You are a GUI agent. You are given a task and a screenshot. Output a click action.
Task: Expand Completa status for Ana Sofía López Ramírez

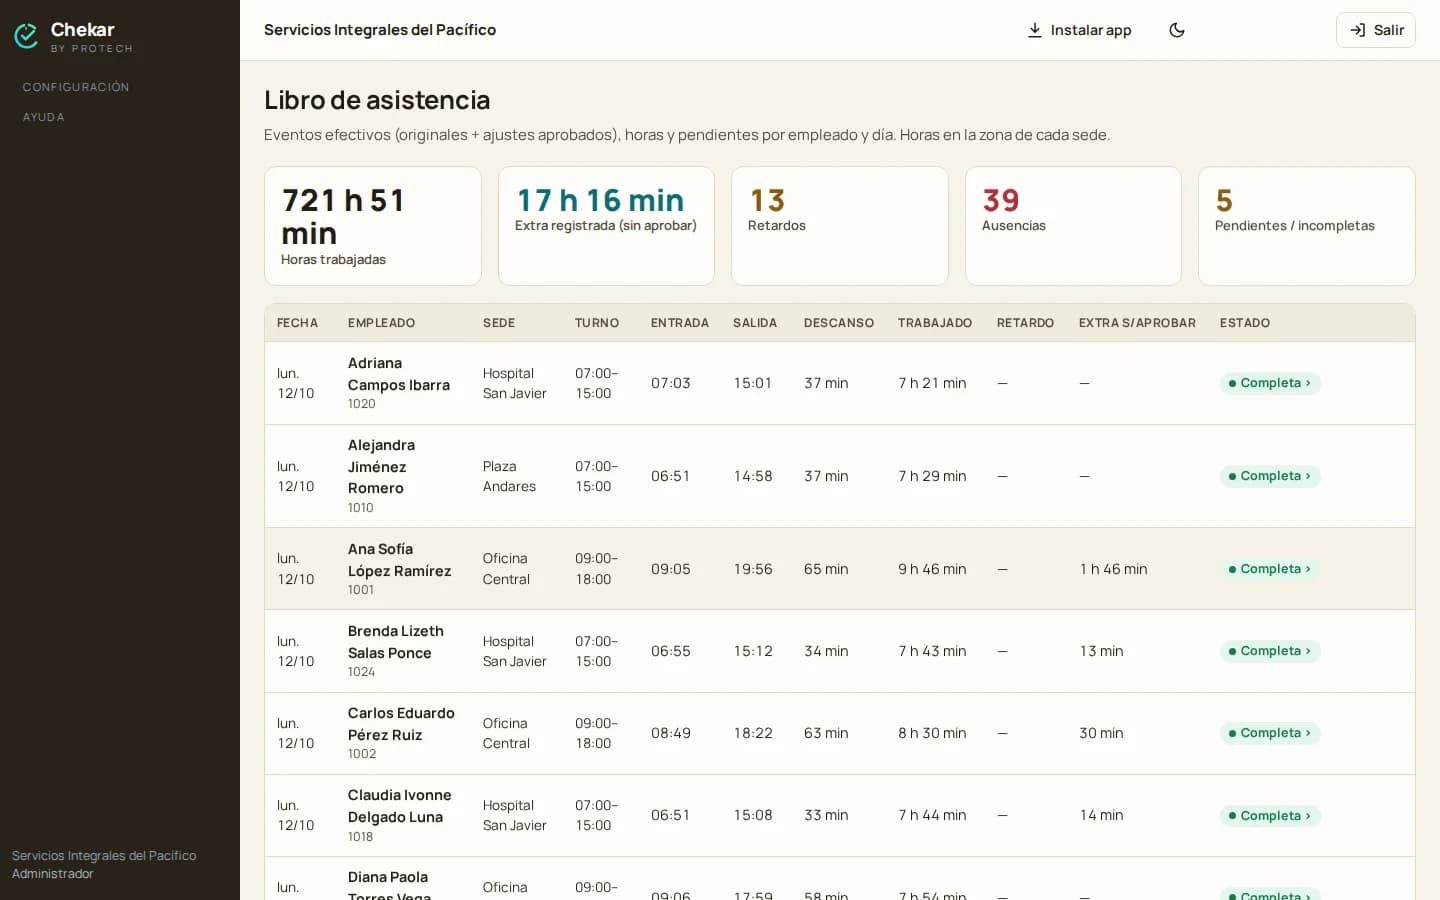(1270, 569)
